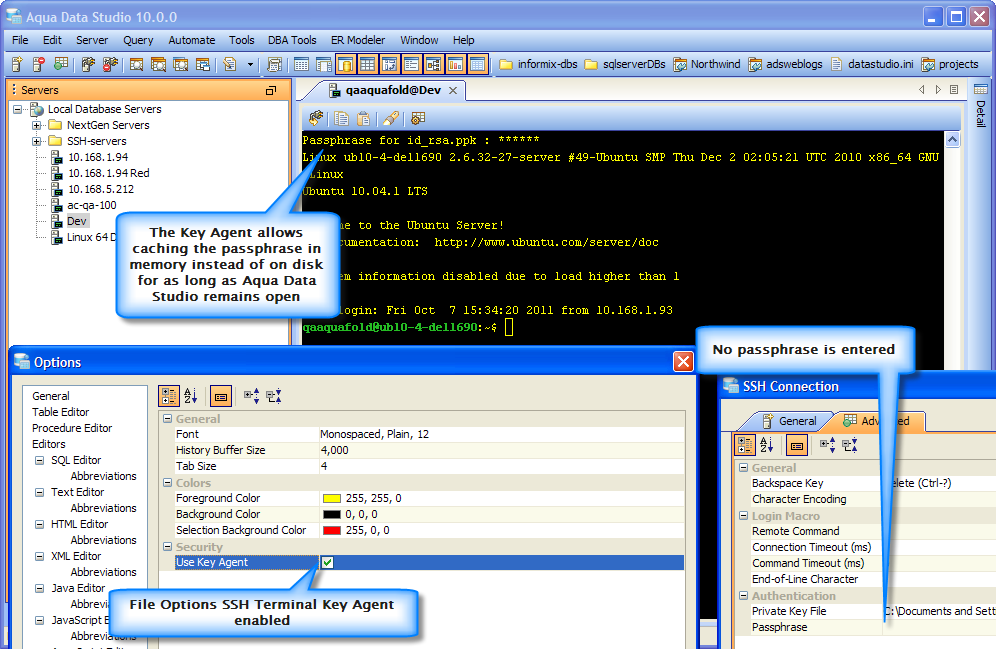Click the server icon with red minus badge
The width and height of the screenshot is (996, 649).
pyautogui.click(x=39, y=64)
